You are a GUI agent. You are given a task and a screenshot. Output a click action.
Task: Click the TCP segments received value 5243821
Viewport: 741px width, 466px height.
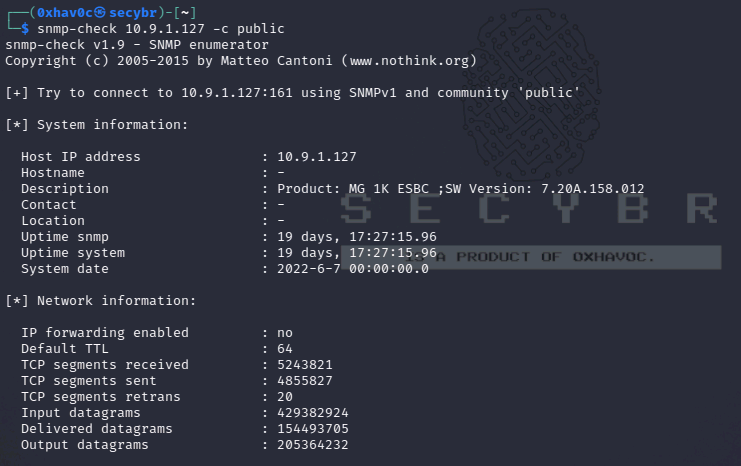[304, 365]
